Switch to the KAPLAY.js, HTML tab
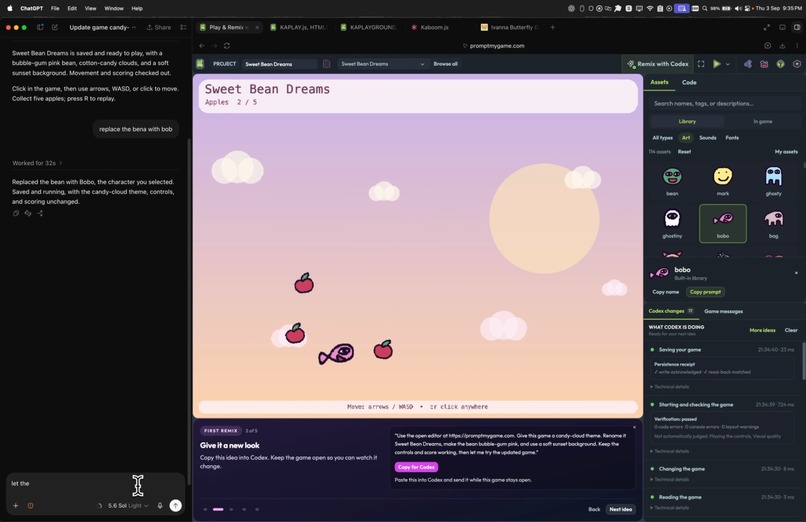This screenshot has width=806, height=522. (x=298, y=27)
